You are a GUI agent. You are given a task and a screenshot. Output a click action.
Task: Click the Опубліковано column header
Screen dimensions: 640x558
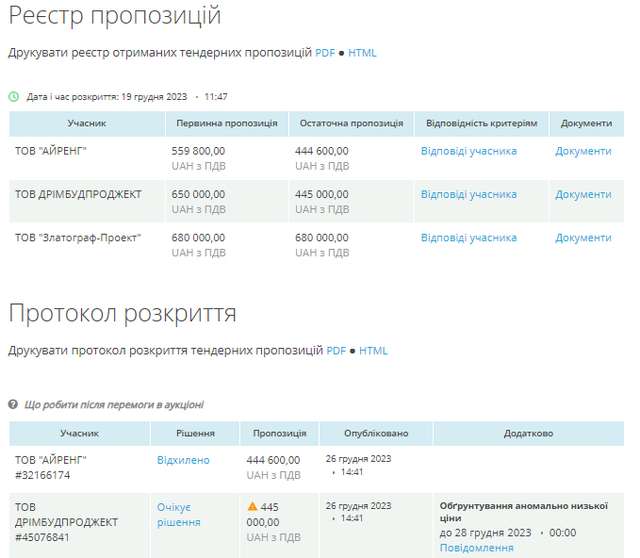point(375,433)
